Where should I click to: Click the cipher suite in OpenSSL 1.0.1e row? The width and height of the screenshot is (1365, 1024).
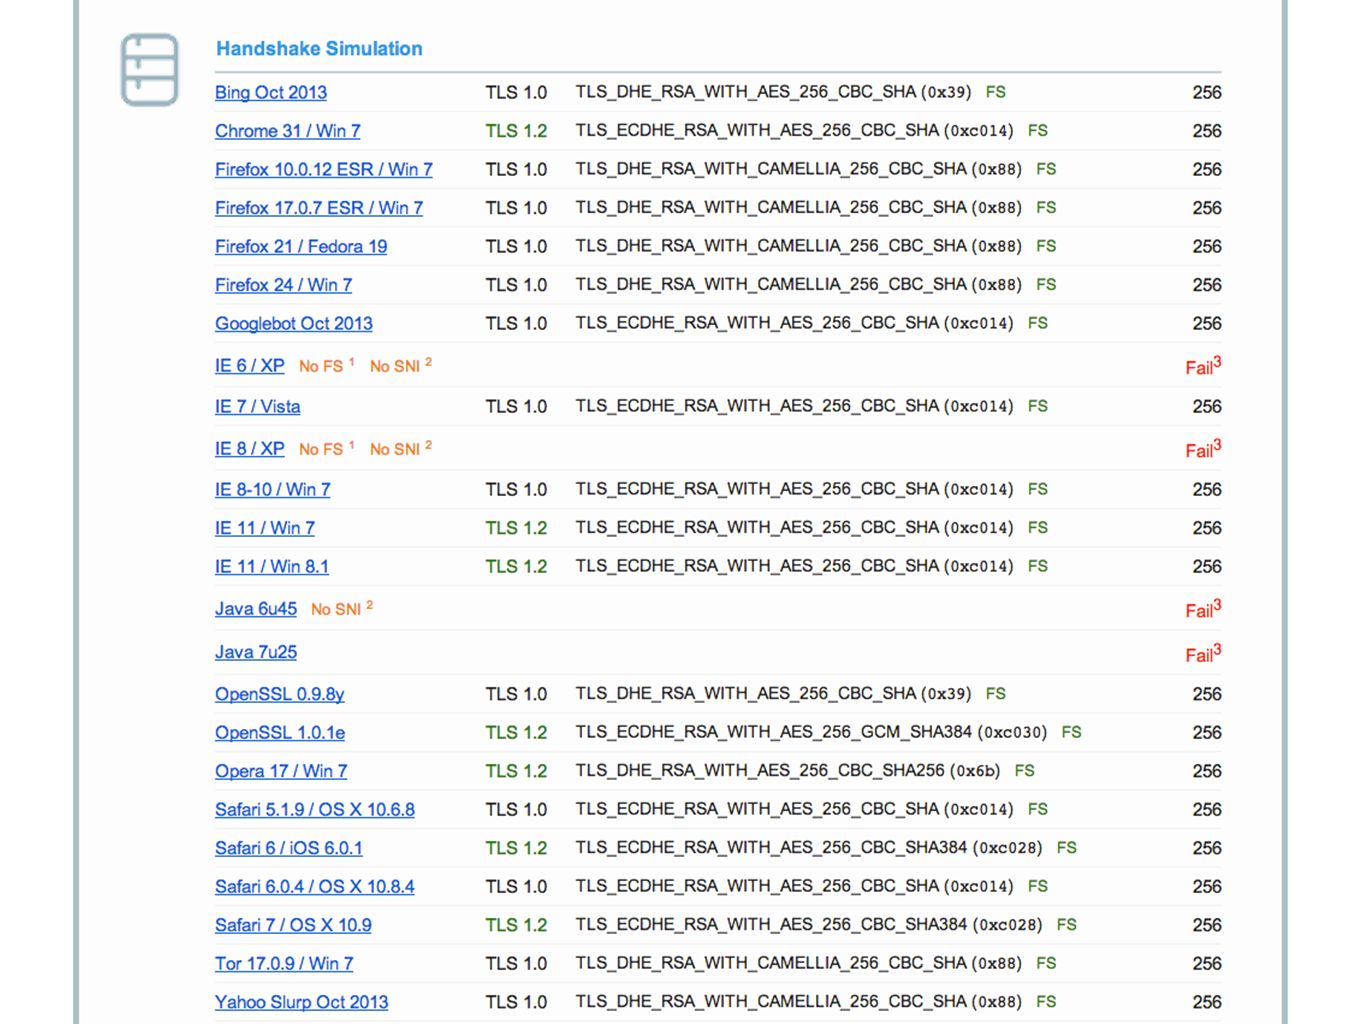[x=811, y=732]
